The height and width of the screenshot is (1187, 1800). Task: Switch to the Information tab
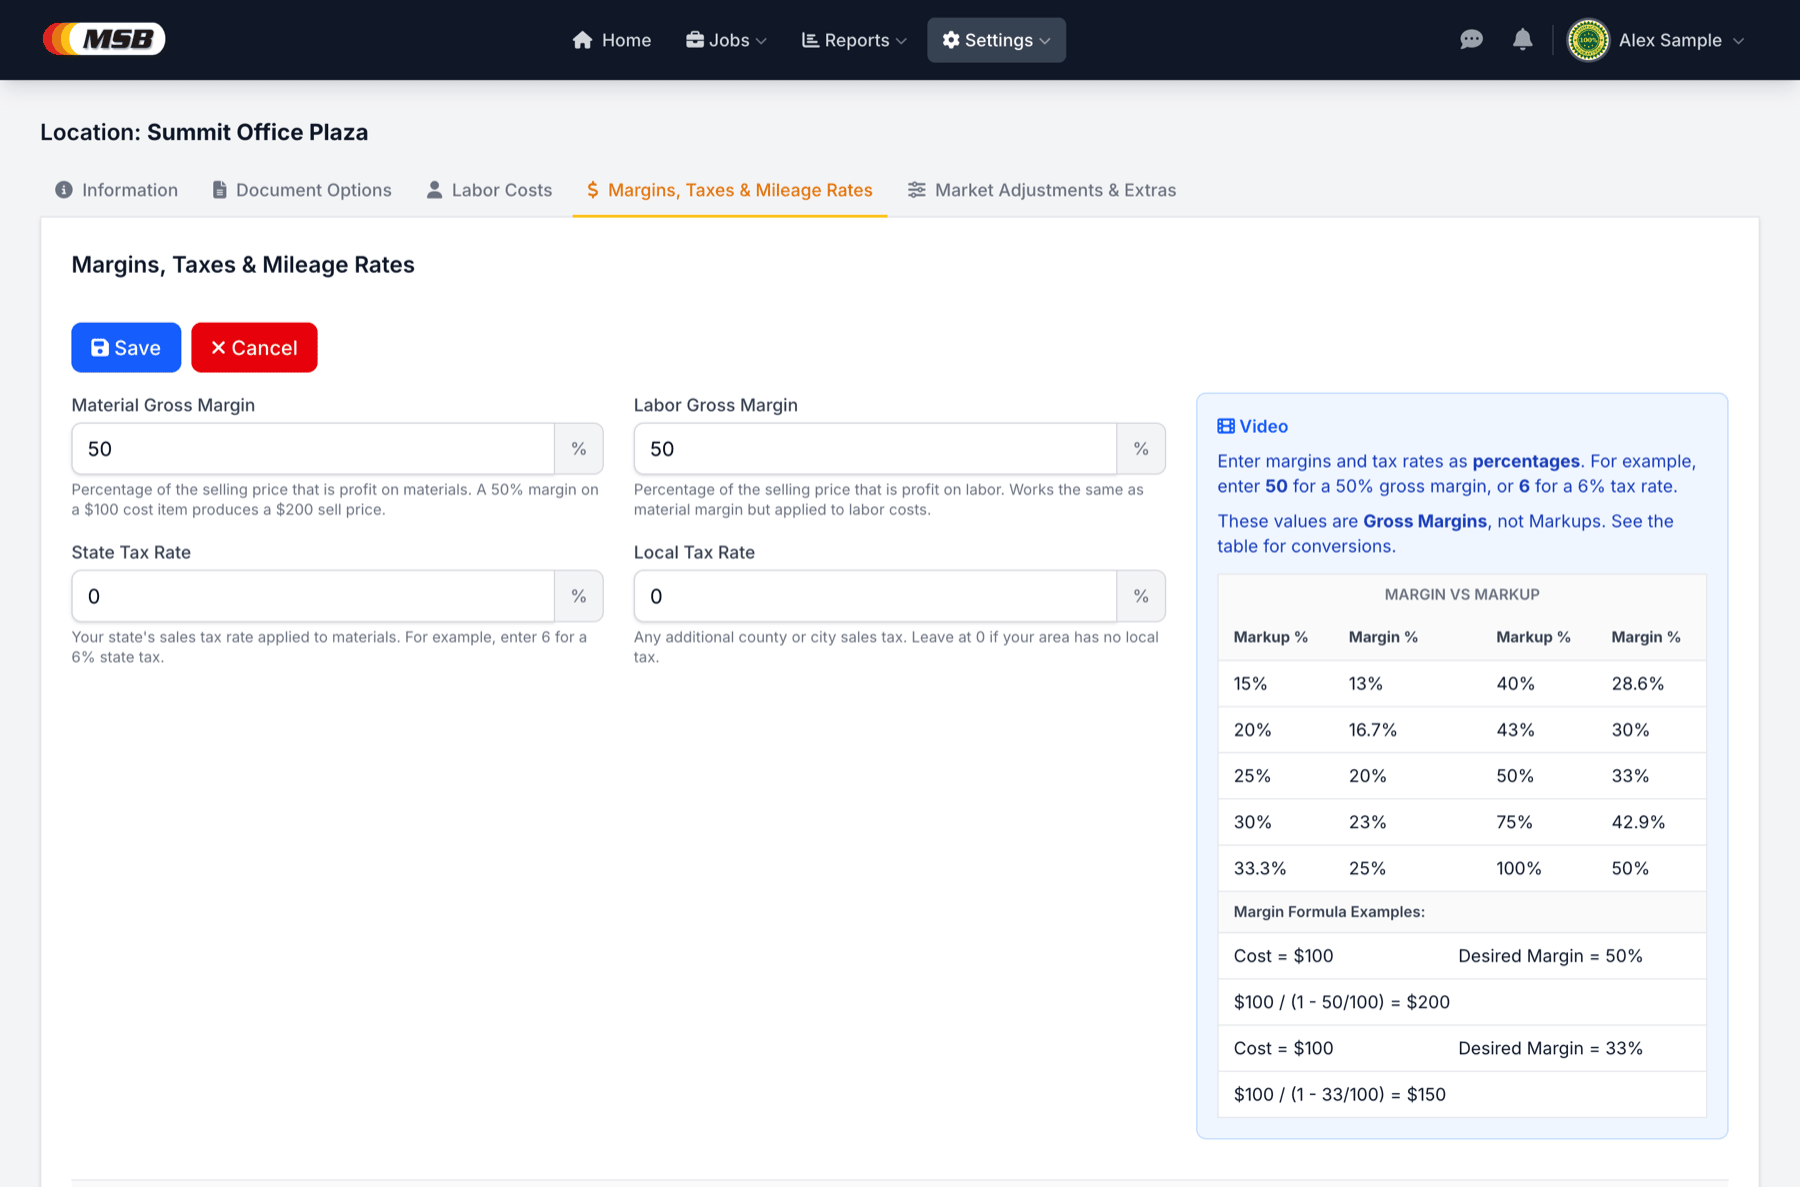click(116, 190)
